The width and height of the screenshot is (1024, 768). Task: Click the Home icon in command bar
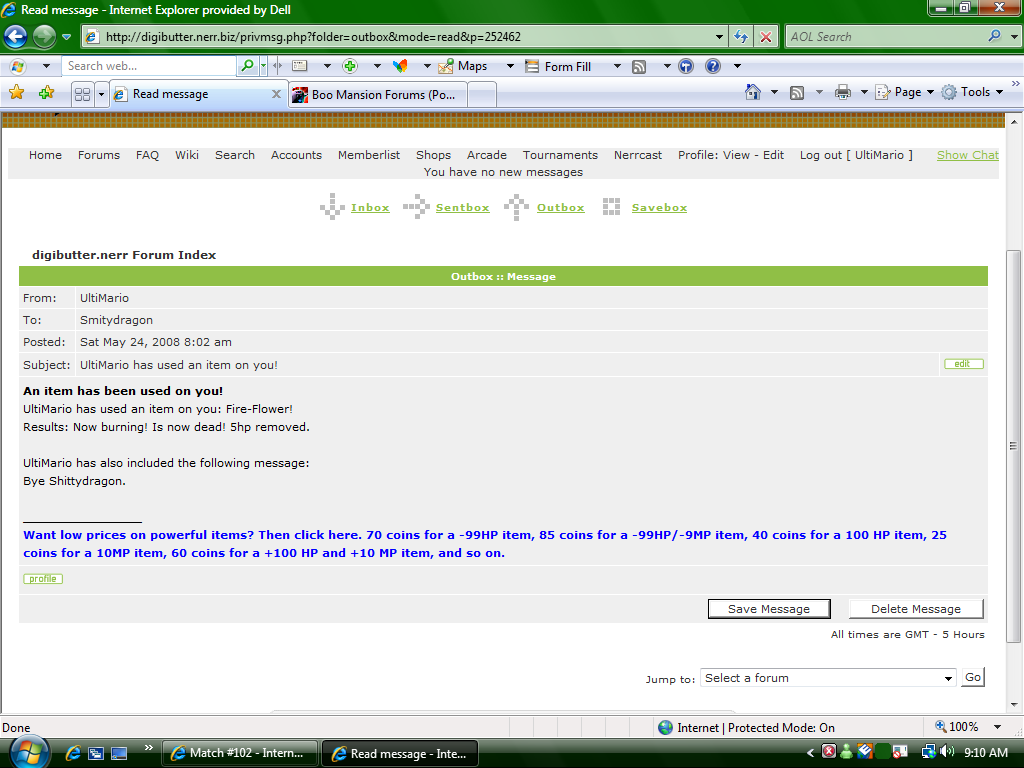click(754, 92)
